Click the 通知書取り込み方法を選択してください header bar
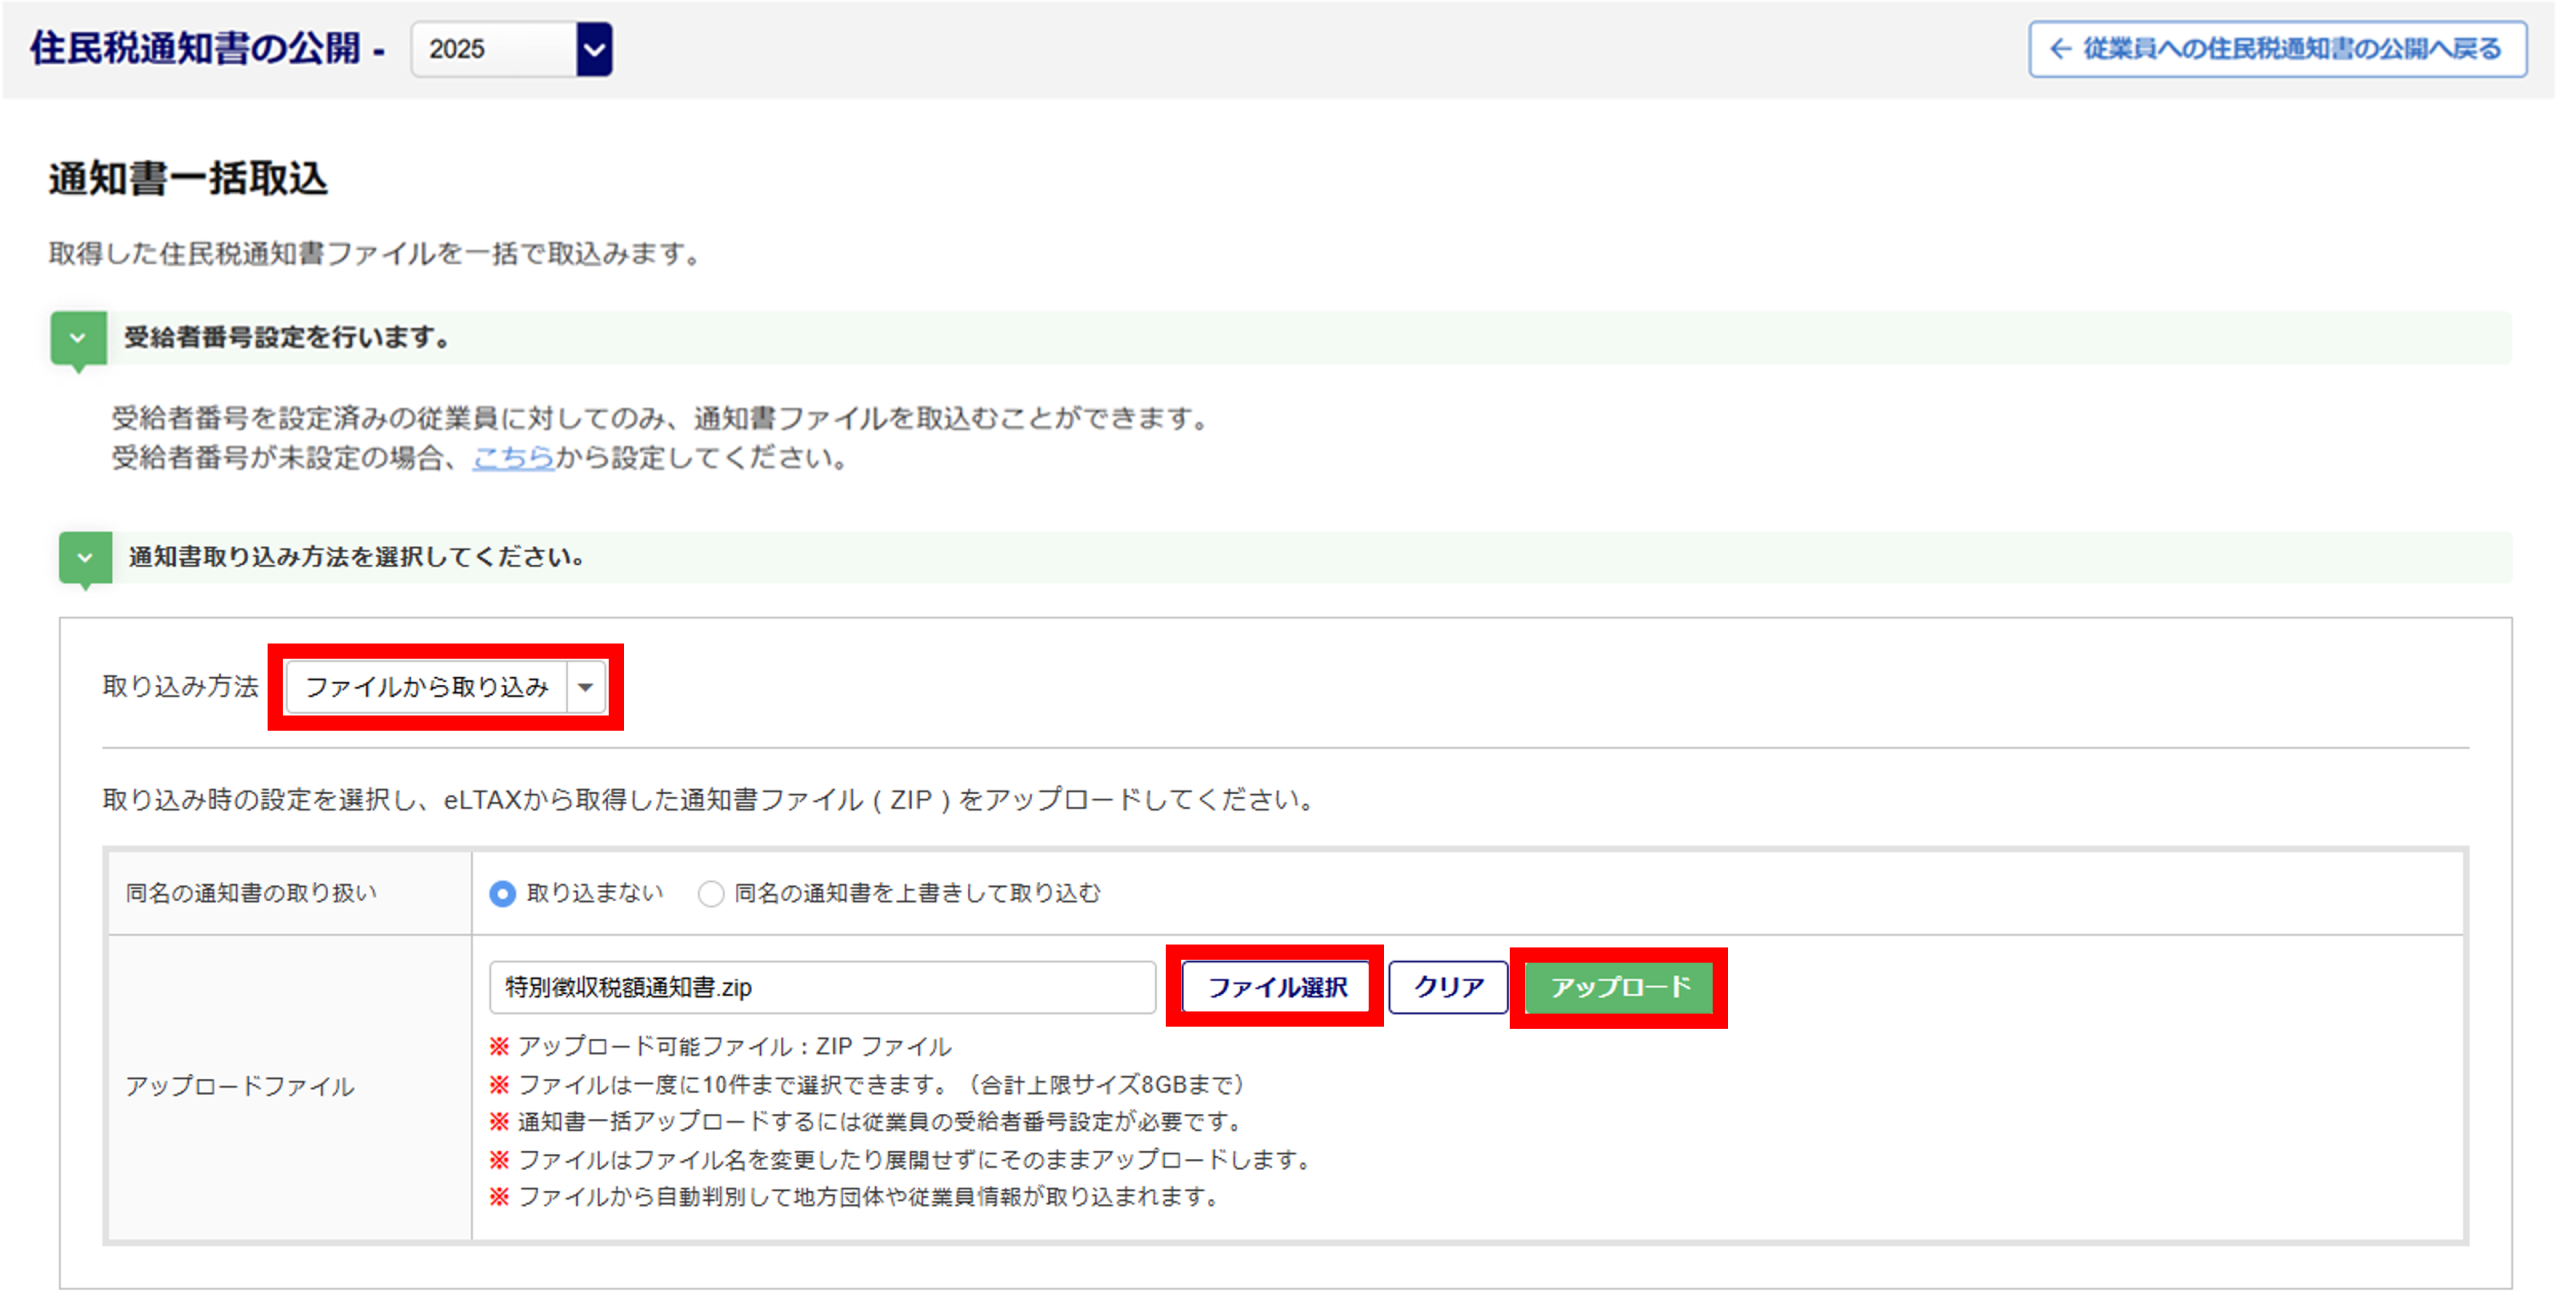Viewport: 2560px width, 1303px height. coord(357,557)
